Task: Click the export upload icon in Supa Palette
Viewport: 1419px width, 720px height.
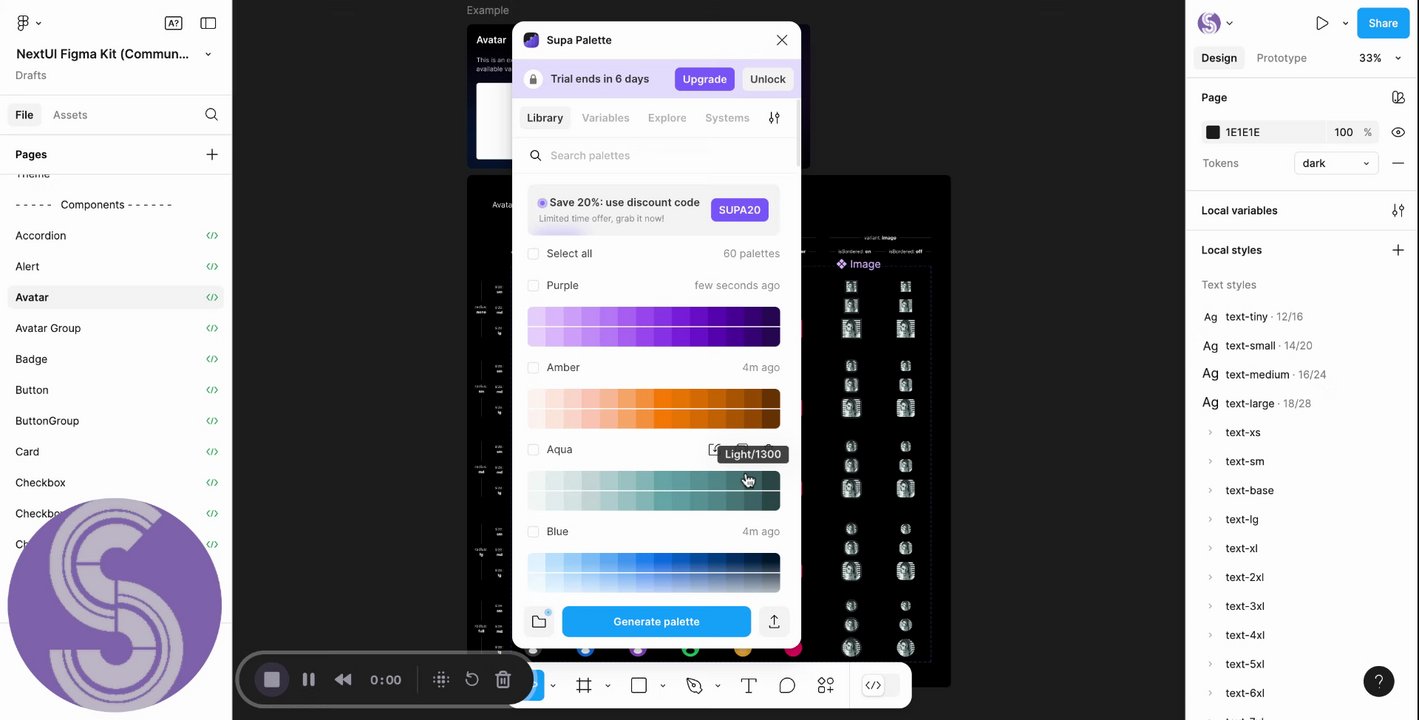Action: (x=774, y=622)
